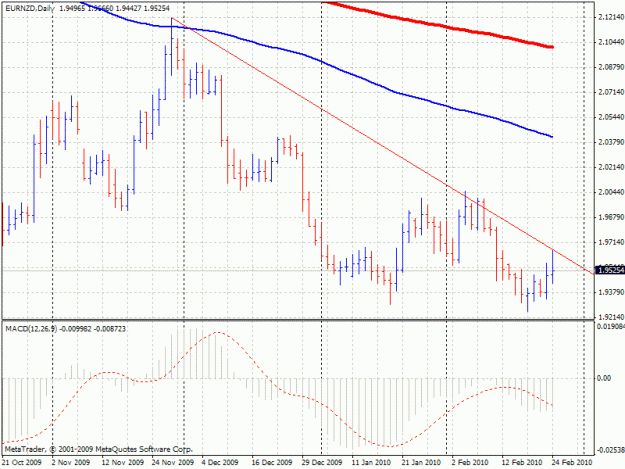Click the 4 Dec 2009 date label

220,462
